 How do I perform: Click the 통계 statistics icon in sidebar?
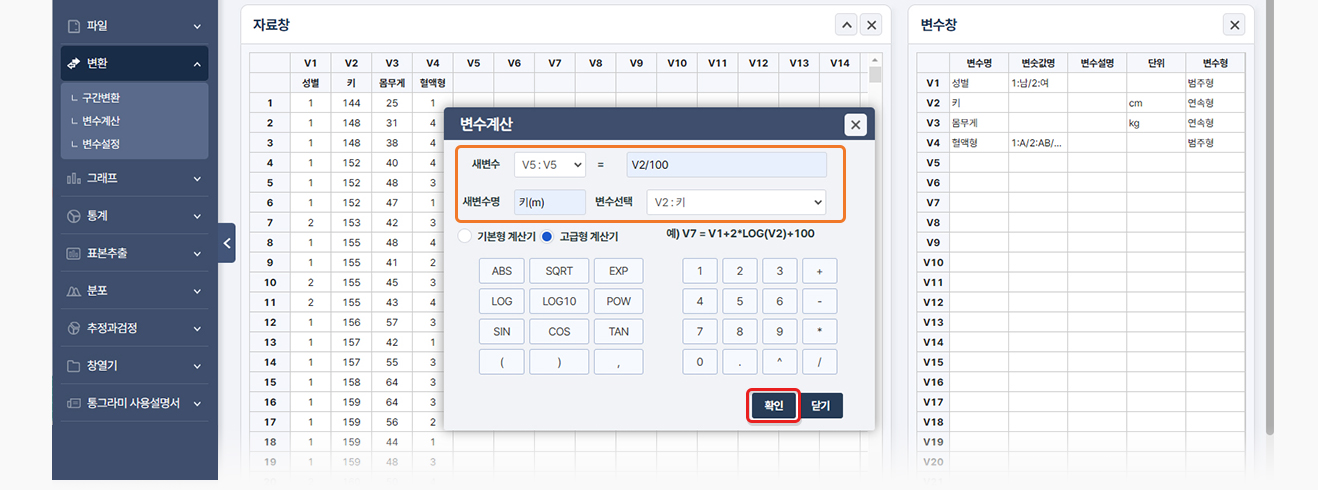pyautogui.click(x=73, y=216)
